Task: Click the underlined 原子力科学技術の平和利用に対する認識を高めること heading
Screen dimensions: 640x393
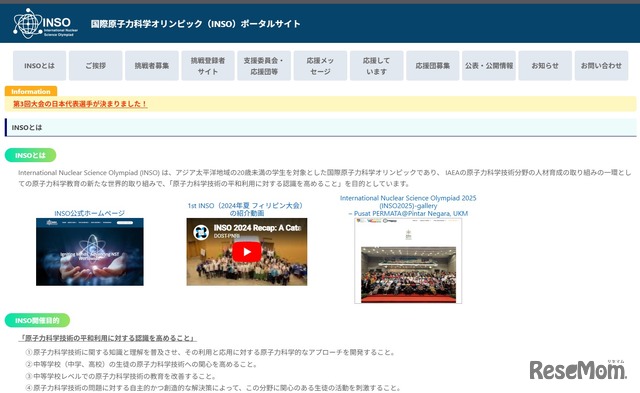Action: click(108, 338)
